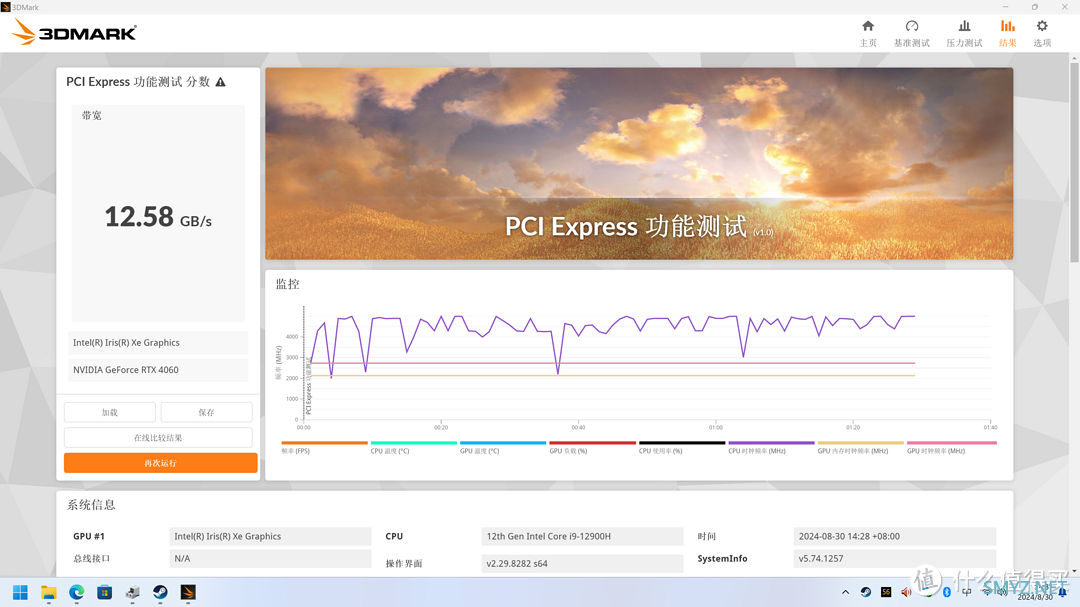Launch Microsoft Edge from taskbar
This screenshot has height=607, width=1080.
pos(76,593)
